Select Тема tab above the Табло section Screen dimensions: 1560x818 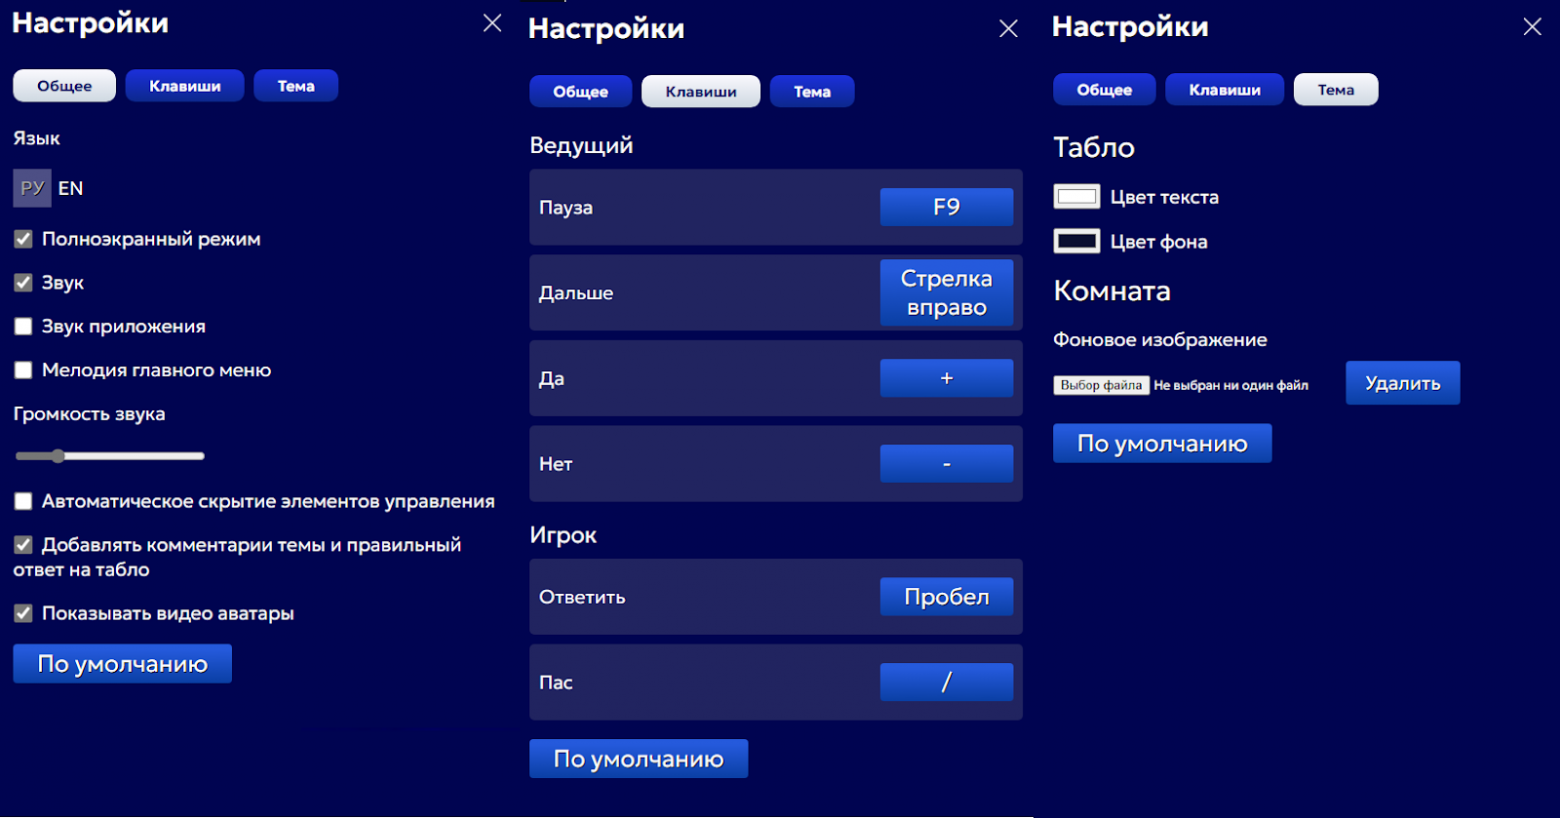[x=1336, y=89]
